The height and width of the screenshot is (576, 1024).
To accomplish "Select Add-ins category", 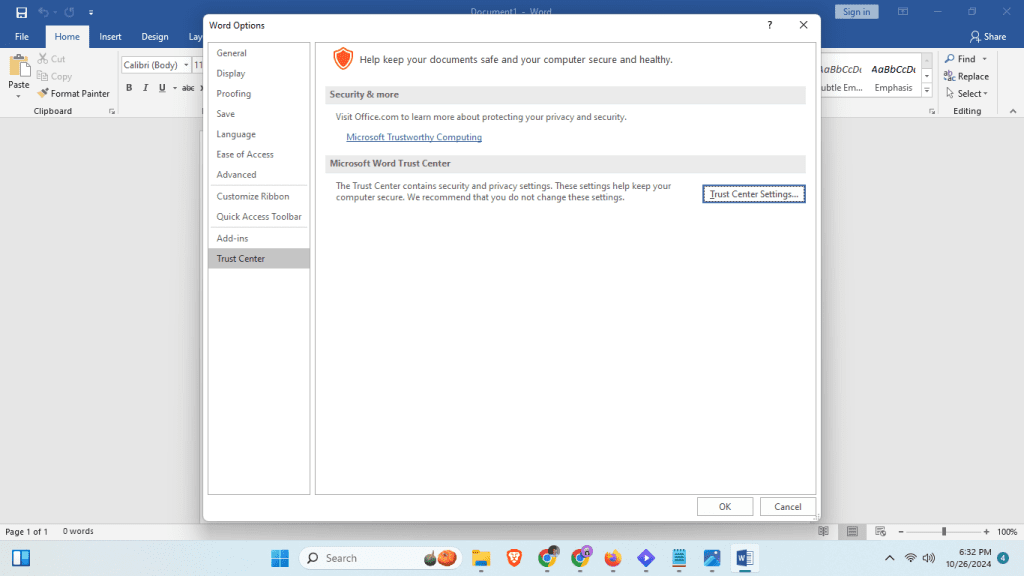I will tap(259, 238).
